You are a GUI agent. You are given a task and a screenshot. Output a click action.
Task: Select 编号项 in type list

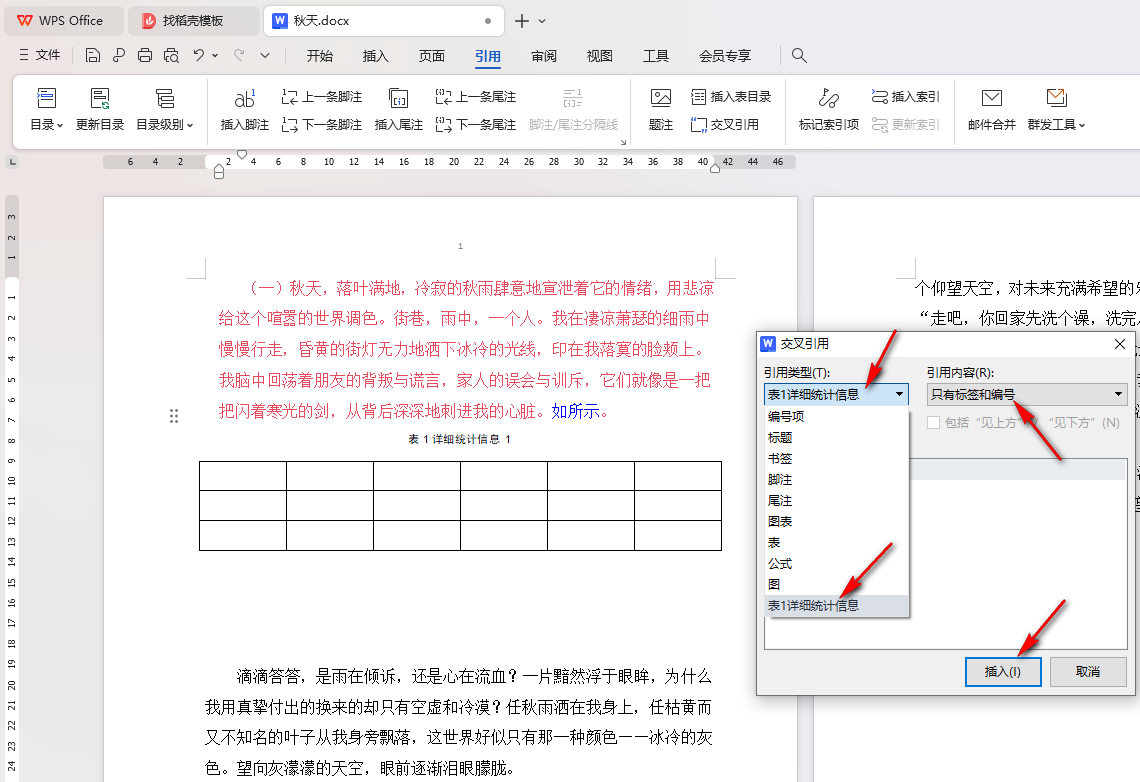coord(836,416)
